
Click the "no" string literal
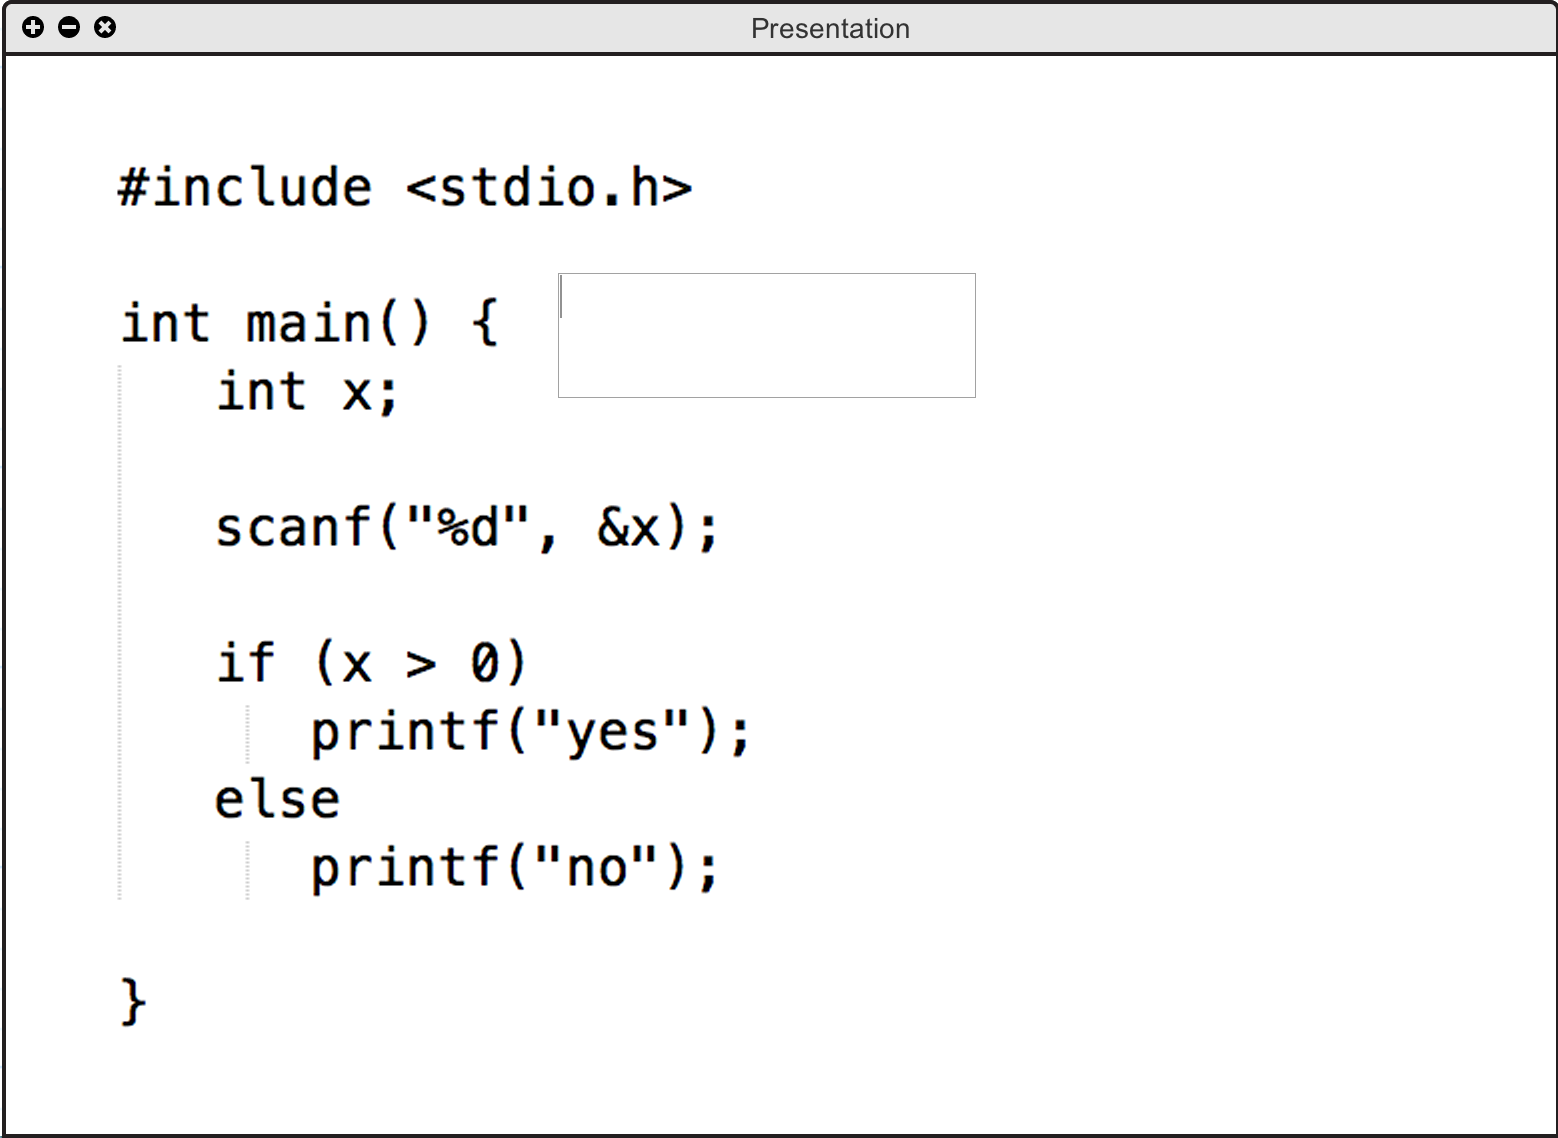(596, 867)
